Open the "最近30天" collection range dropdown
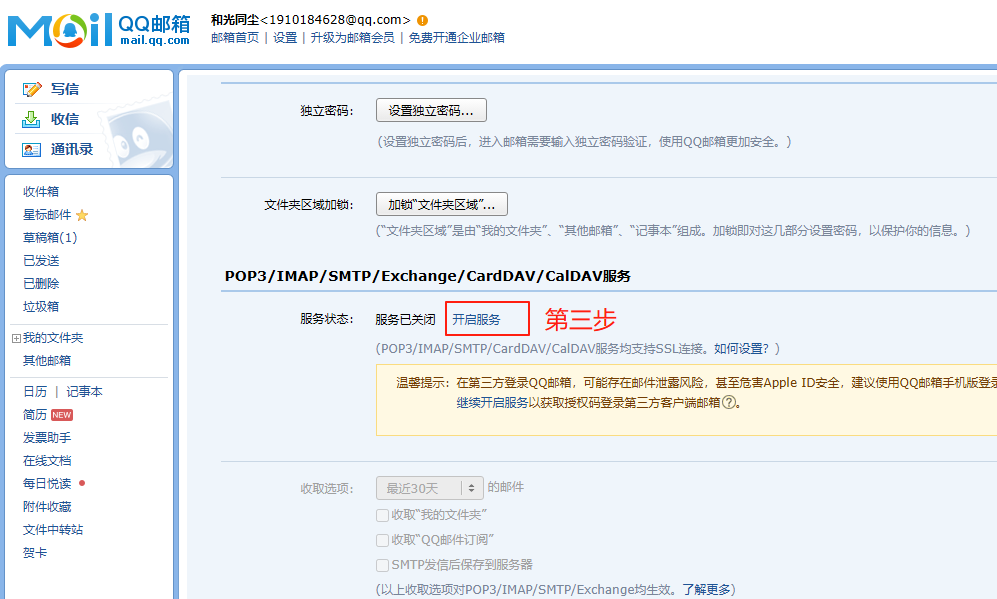997x599 pixels. coord(429,488)
